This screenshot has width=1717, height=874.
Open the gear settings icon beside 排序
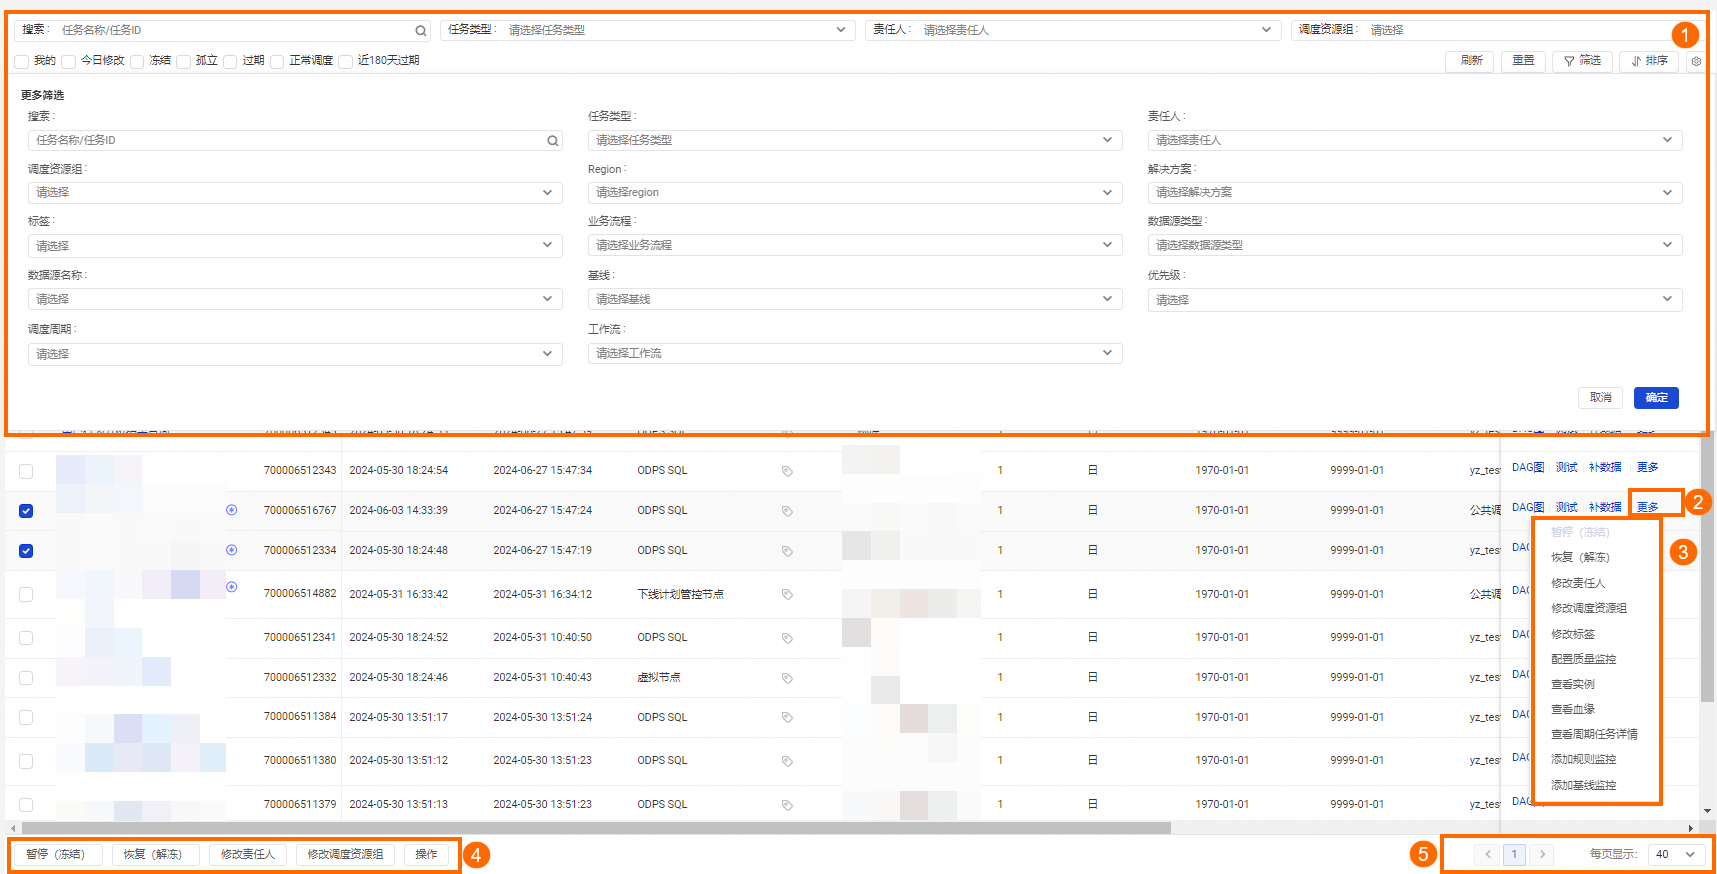tap(1696, 61)
